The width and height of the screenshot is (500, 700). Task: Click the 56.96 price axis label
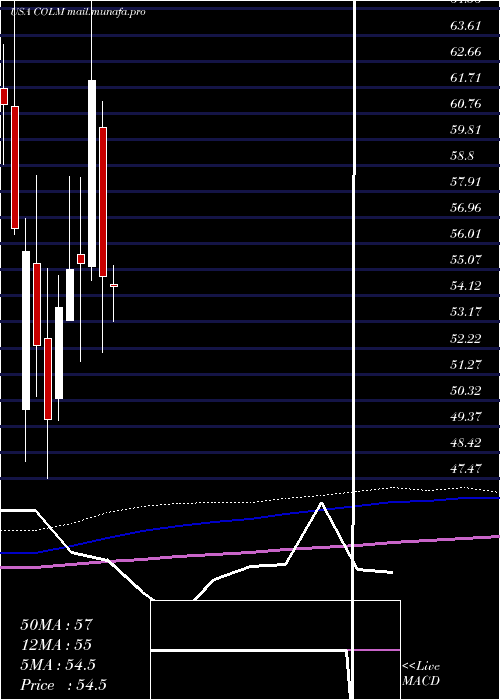[x=466, y=208]
